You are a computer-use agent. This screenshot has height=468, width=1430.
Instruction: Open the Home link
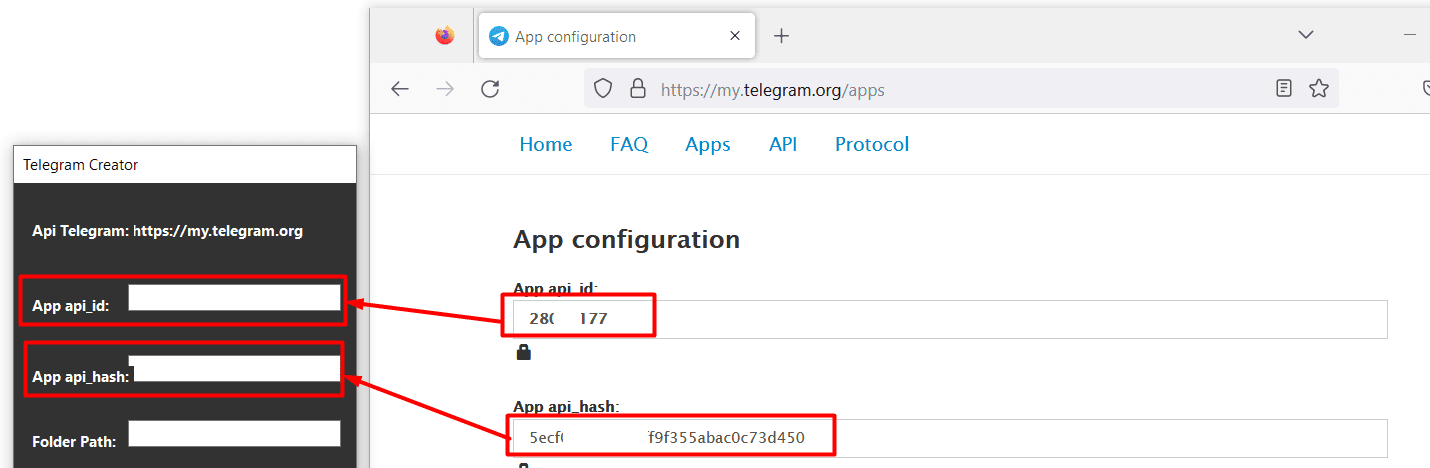tap(546, 144)
